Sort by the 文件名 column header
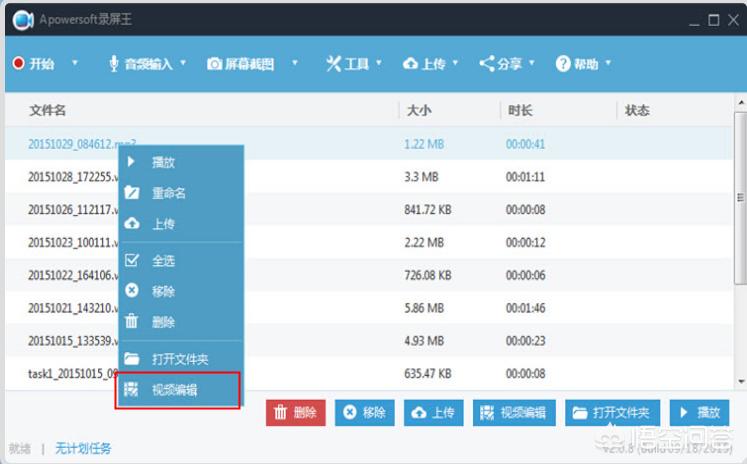This screenshot has width=747, height=464. 47,111
